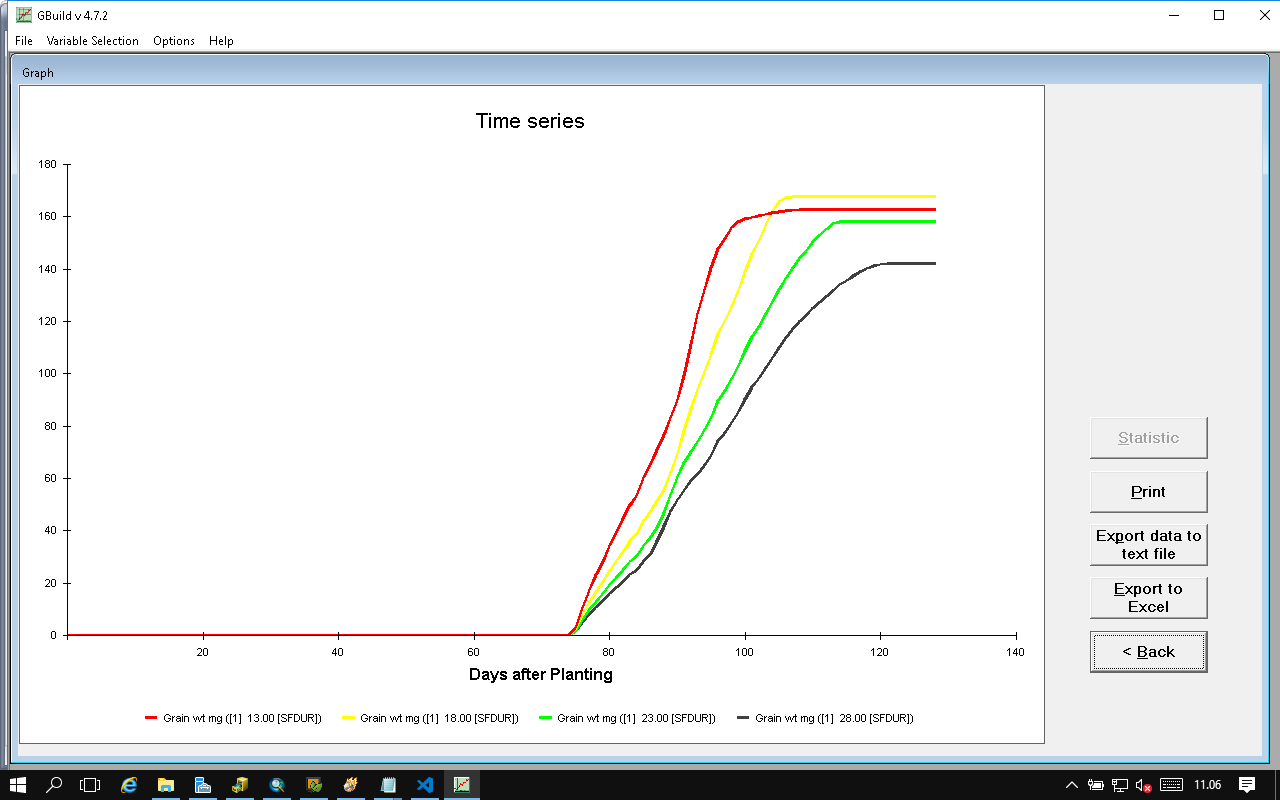Screen dimensions: 1280x800
Task: Click Export data to text file button
Action: click(x=1148, y=545)
